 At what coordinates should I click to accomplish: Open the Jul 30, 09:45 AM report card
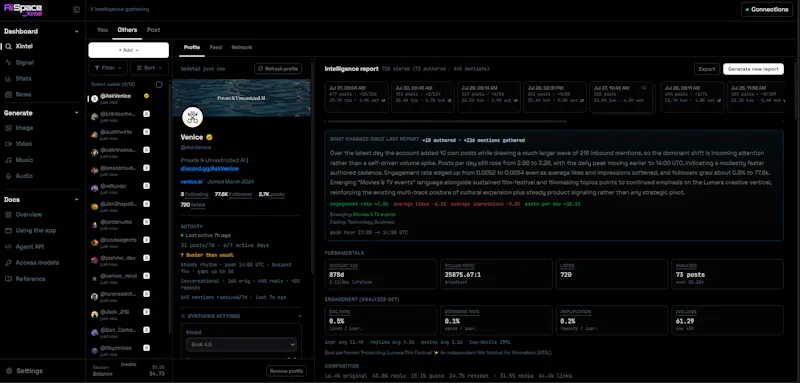(x=422, y=97)
